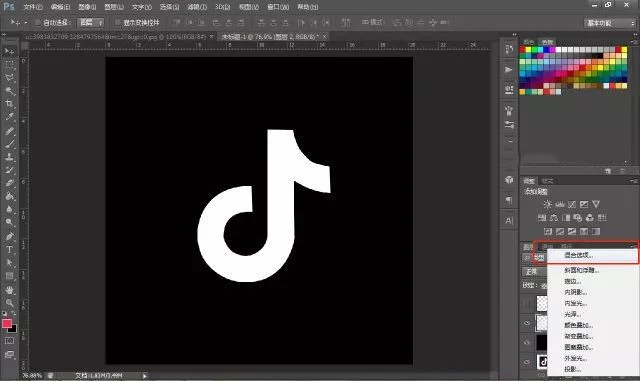
Task: Add a Brightness/Contrast adjustment
Action: (547, 204)
